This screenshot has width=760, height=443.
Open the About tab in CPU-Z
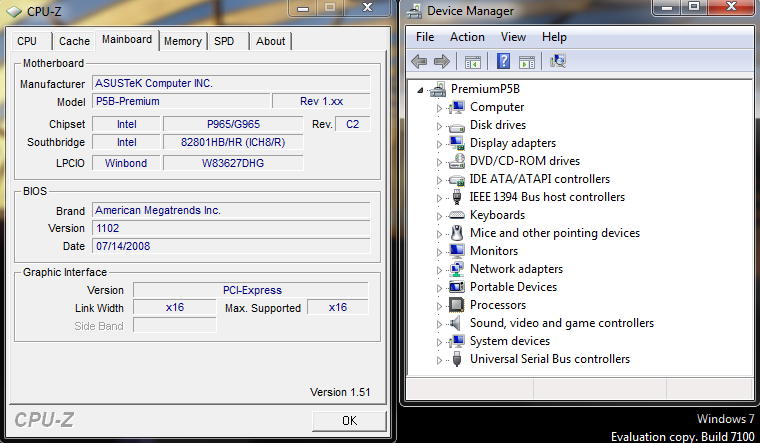270,41
